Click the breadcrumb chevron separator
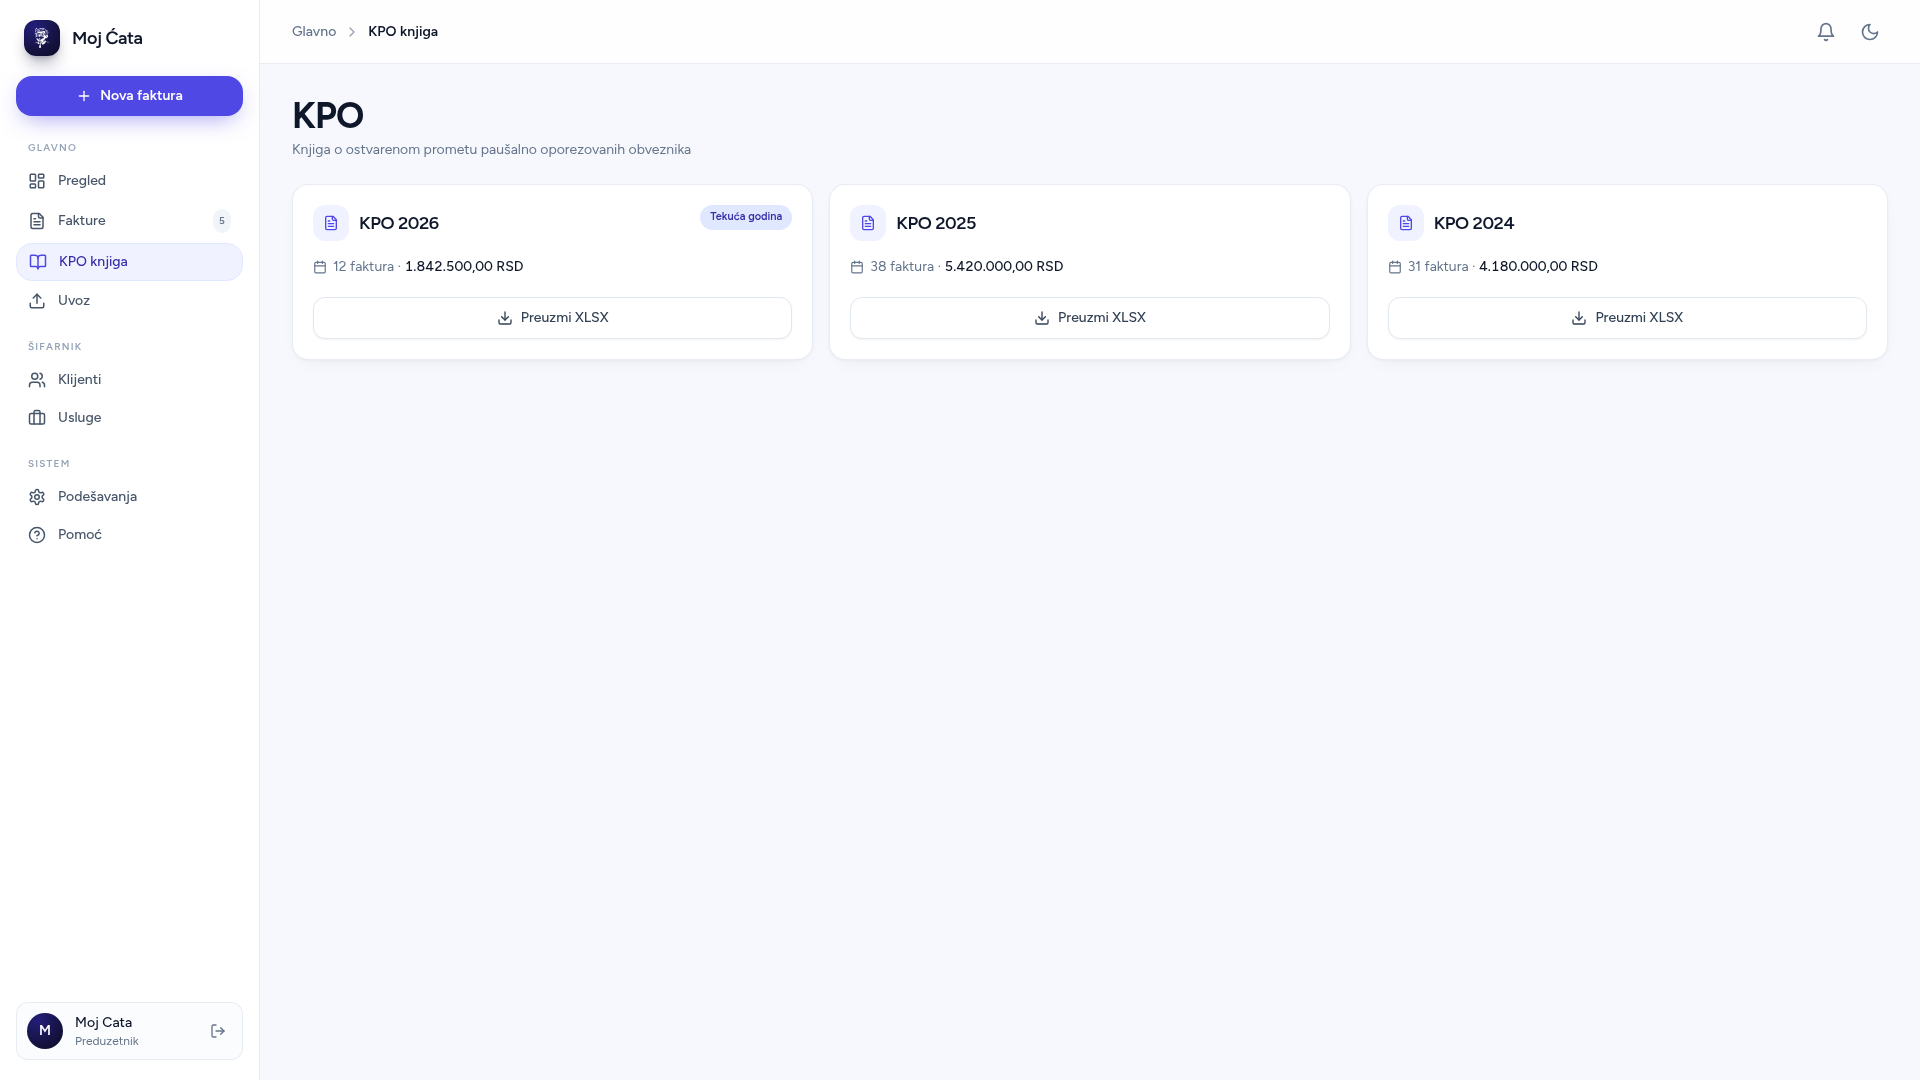The height and width of the screenshot is (1080, 1920). coord(352,32)
